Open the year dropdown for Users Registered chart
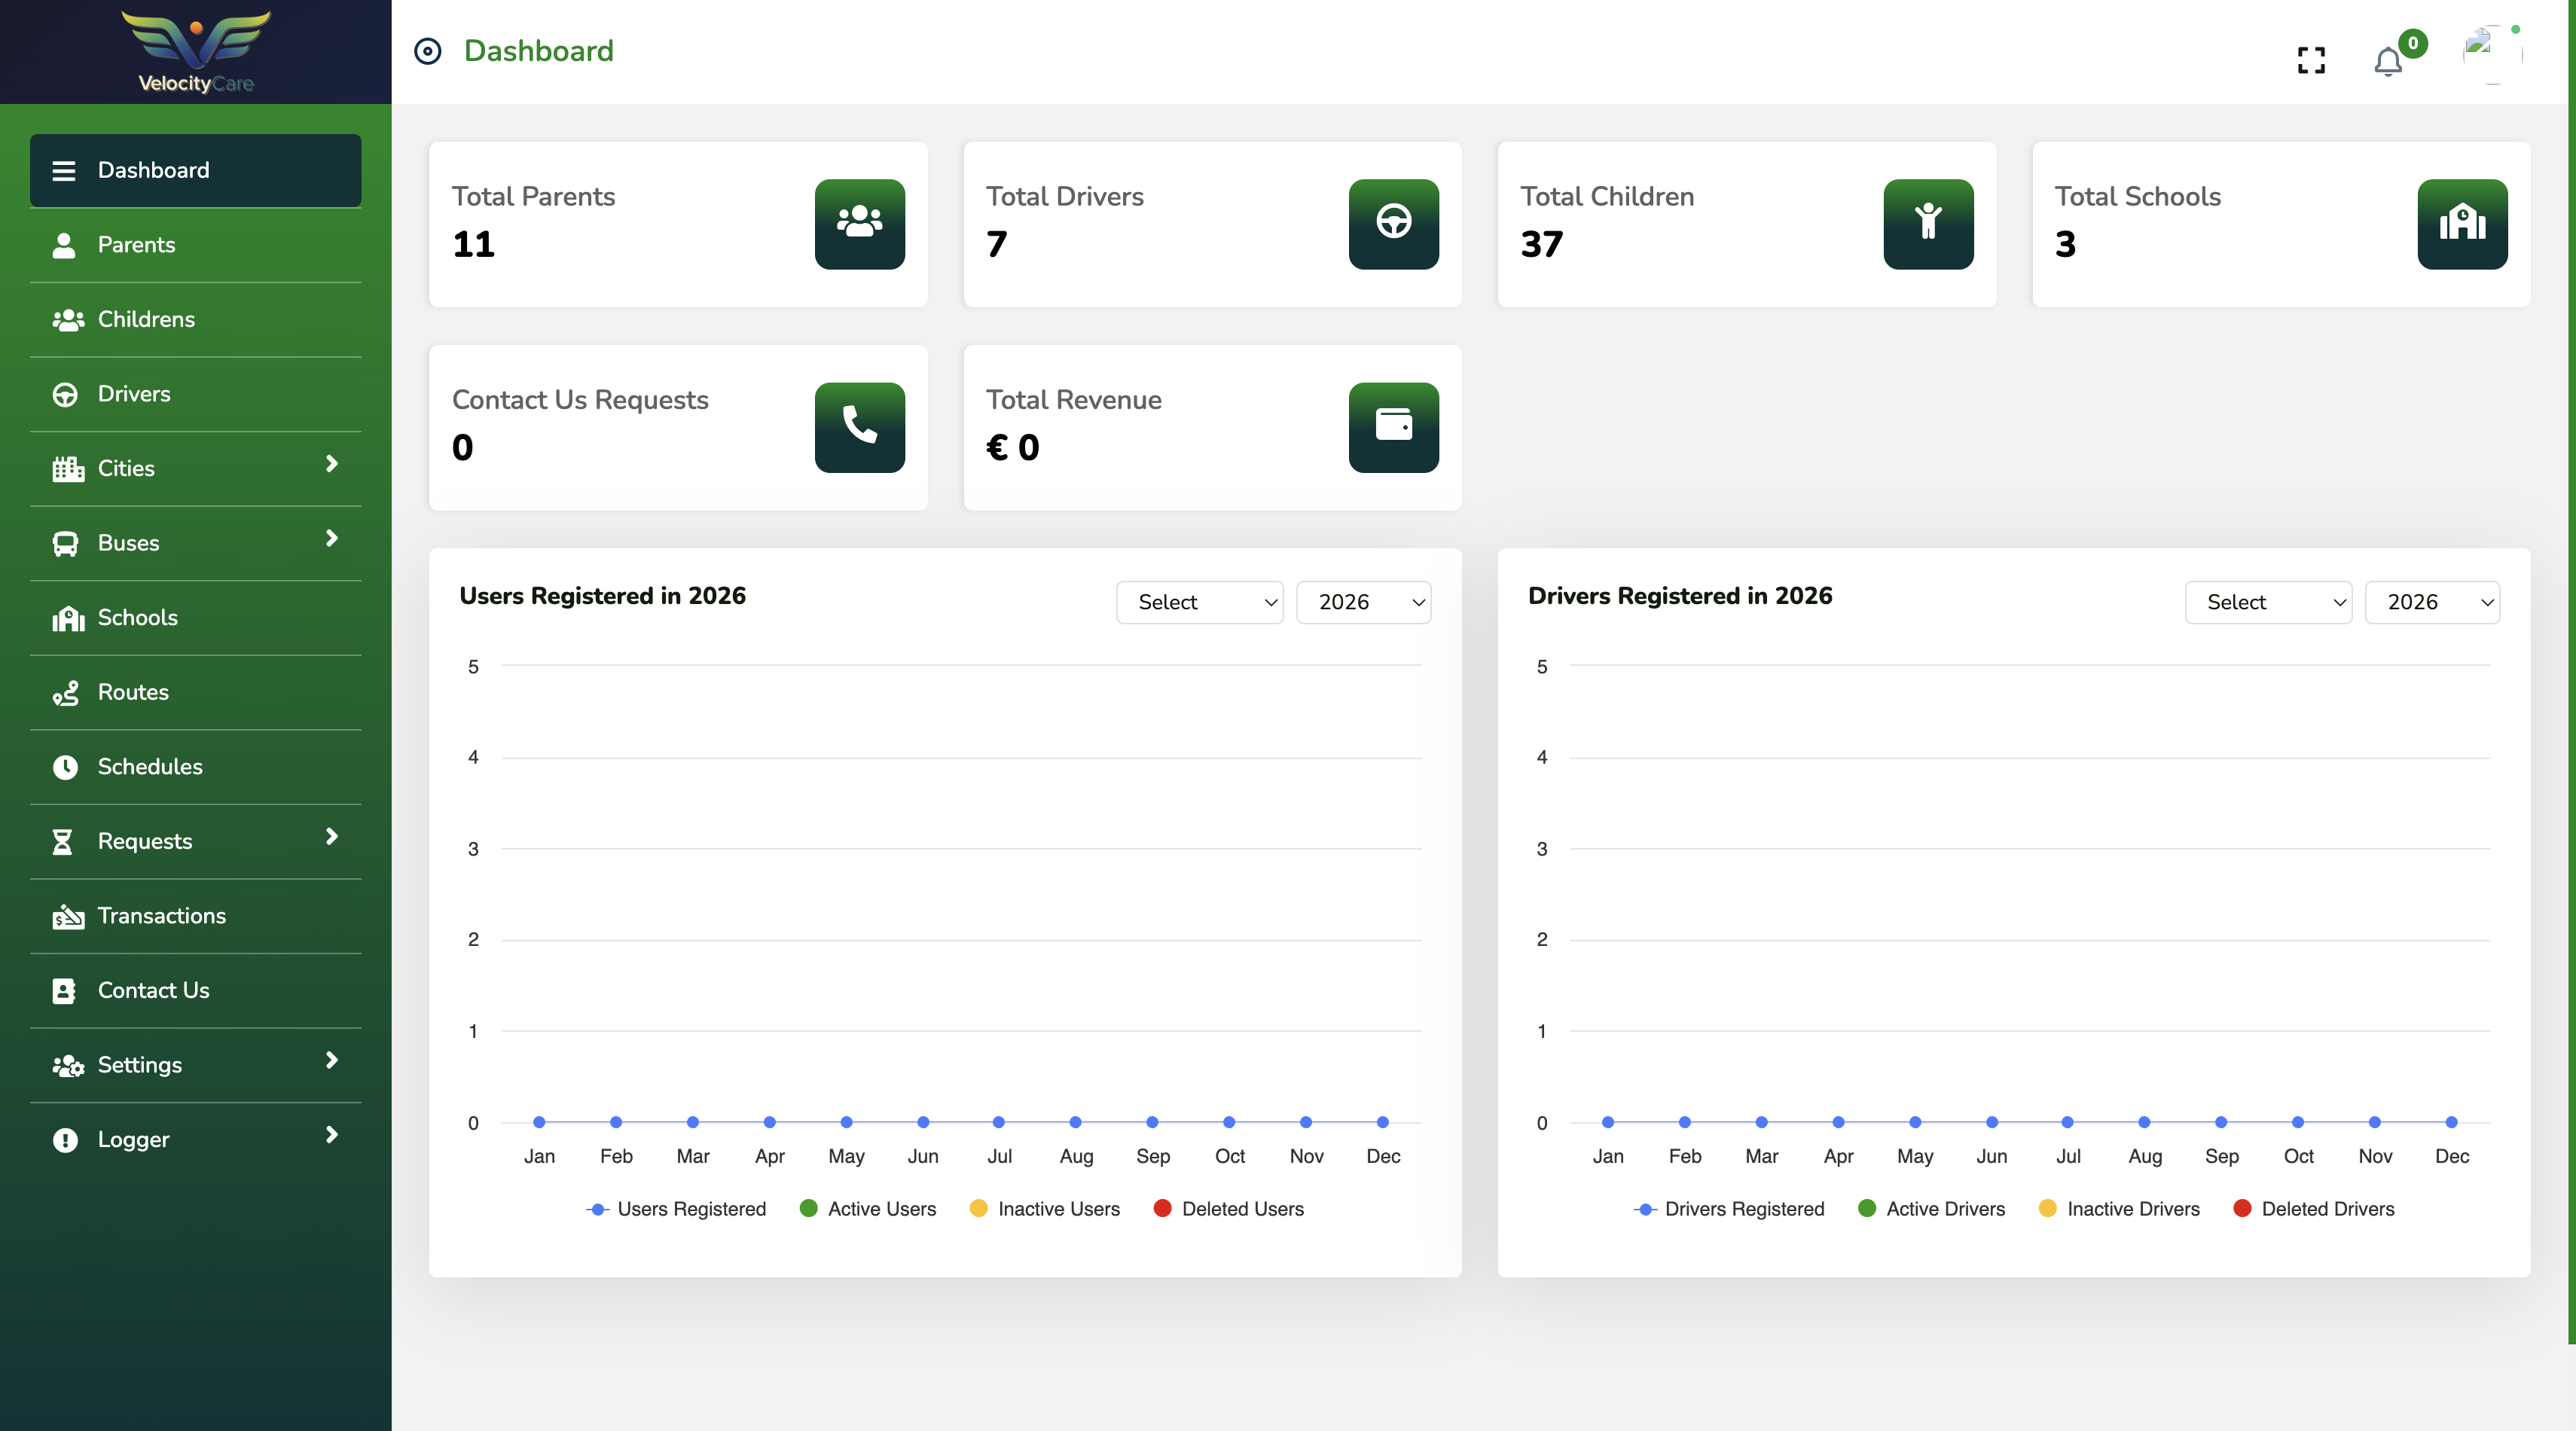 (1364, 602)
